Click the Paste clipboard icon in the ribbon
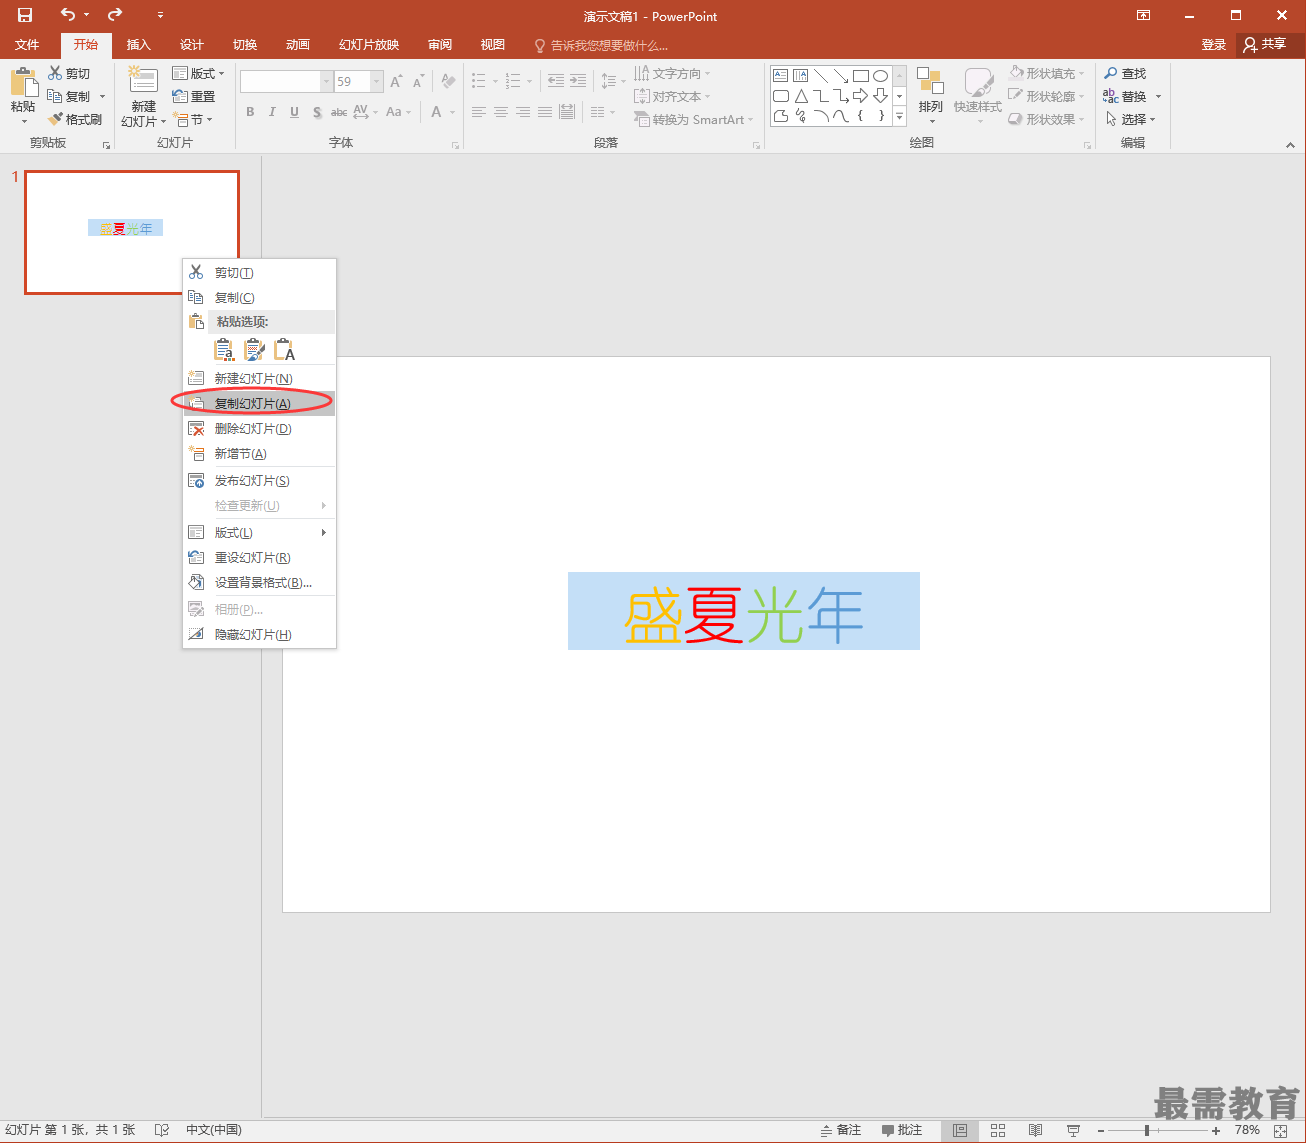 point(23,83)
